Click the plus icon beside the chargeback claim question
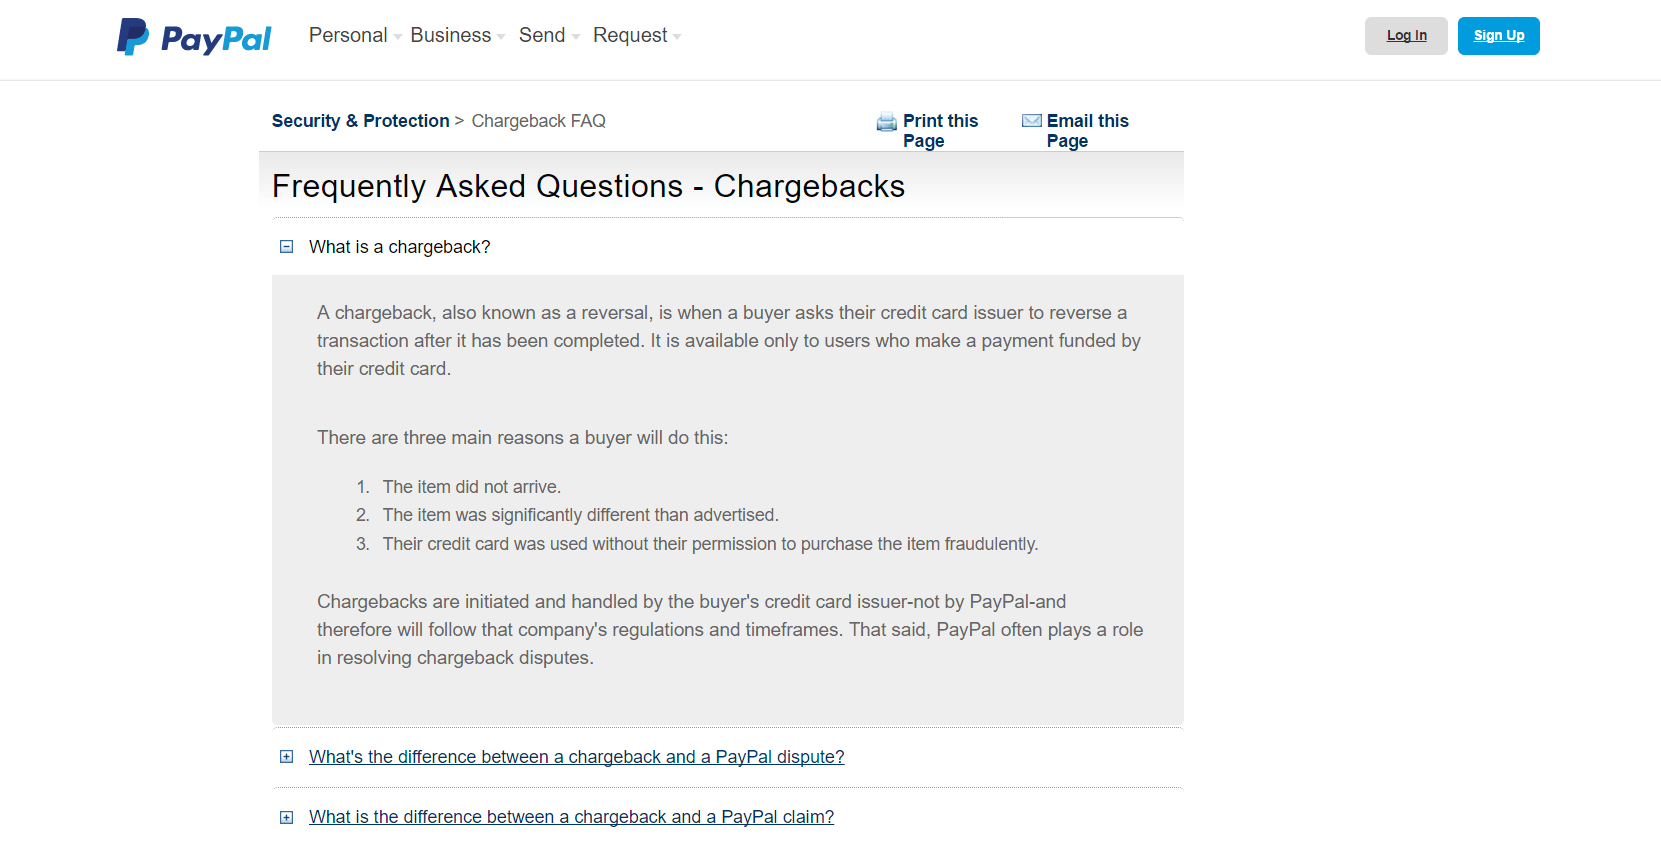The height and width of the screenshot is (843, 1661). click(286, 817)
